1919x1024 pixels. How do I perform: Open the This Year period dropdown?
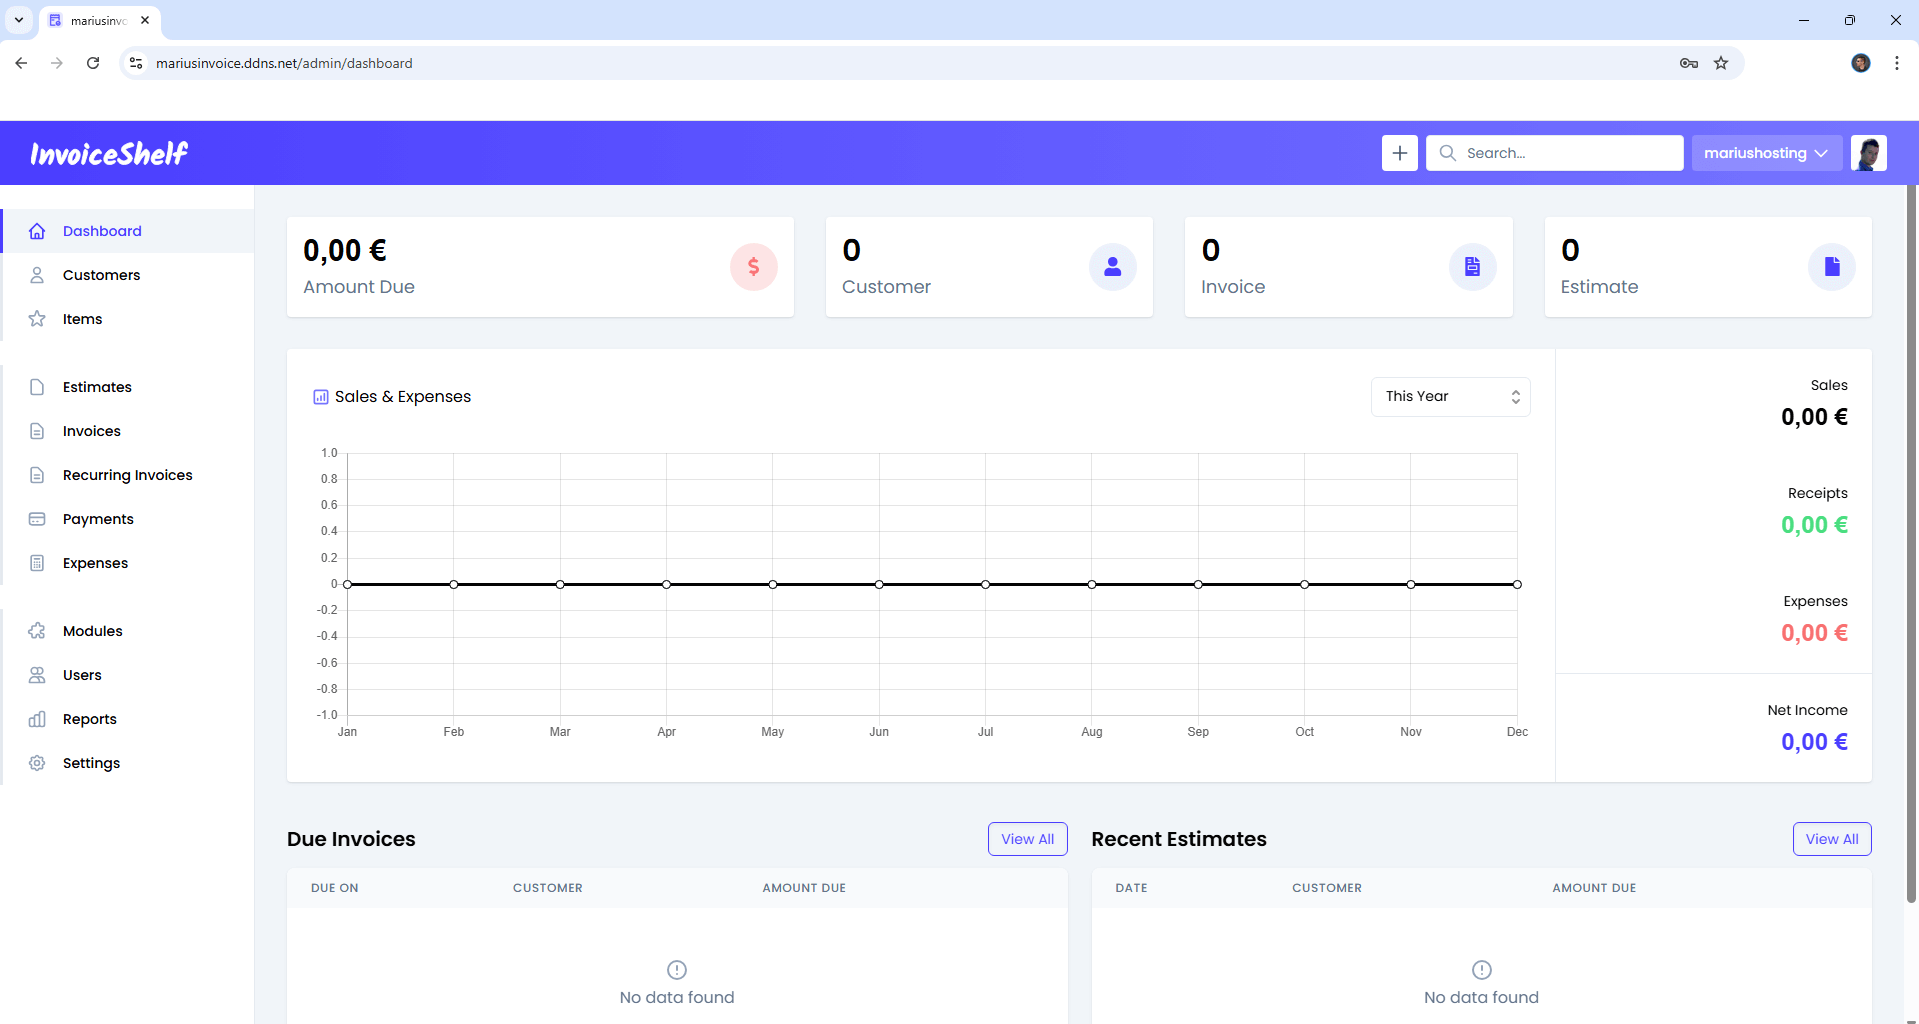point(1450,397)
